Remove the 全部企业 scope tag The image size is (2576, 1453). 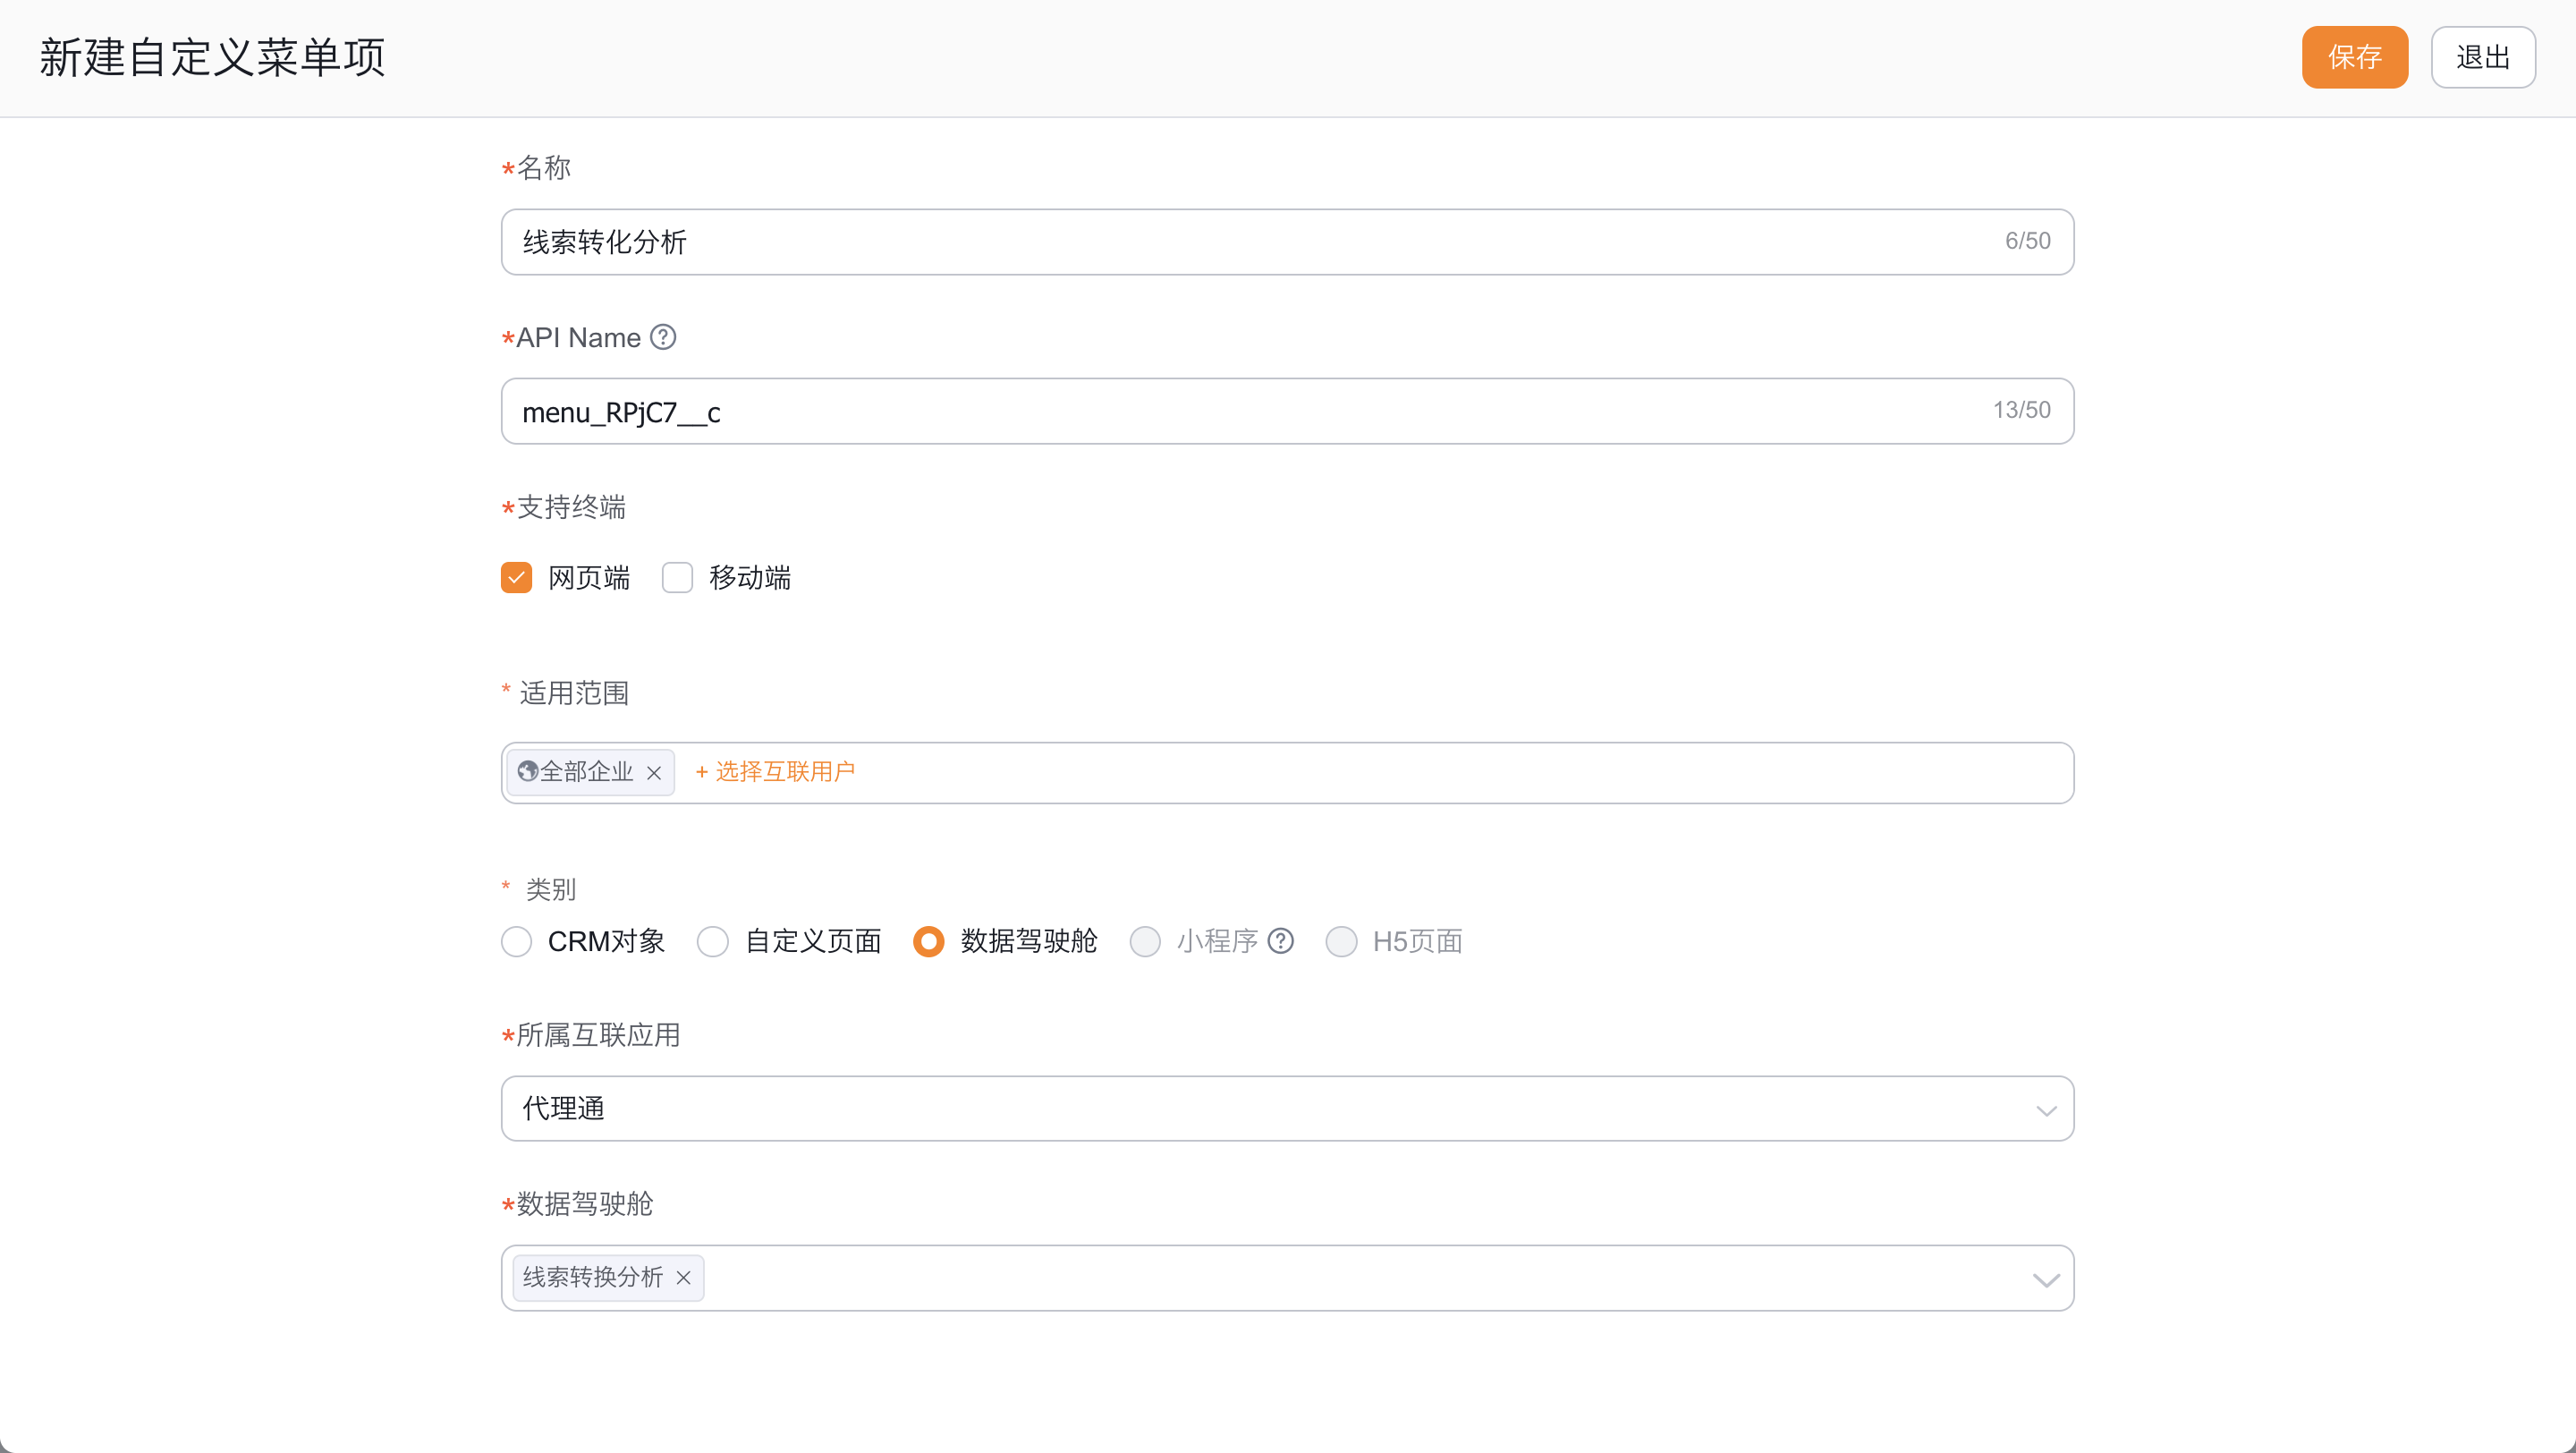[655, 773]
